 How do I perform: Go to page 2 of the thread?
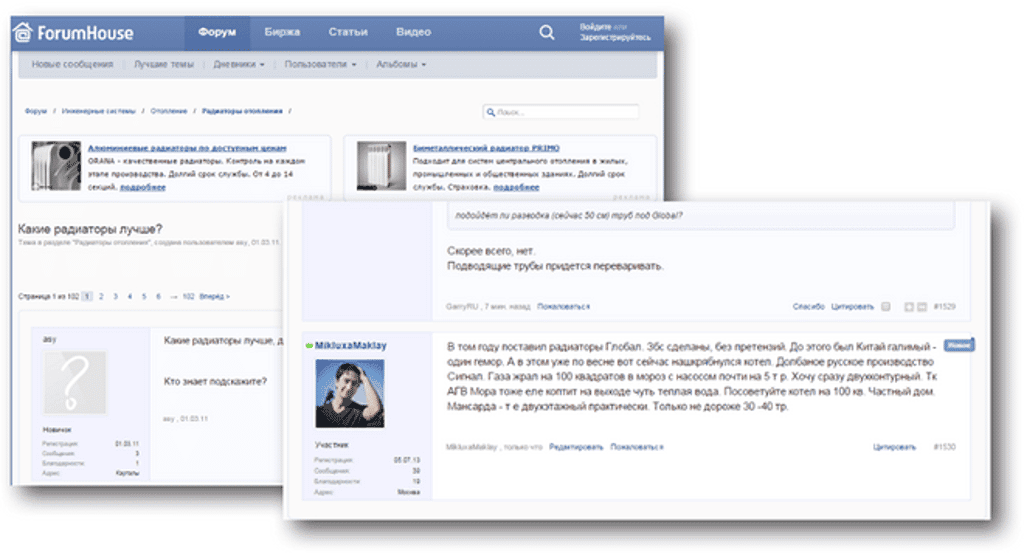(x=101, y=296)
